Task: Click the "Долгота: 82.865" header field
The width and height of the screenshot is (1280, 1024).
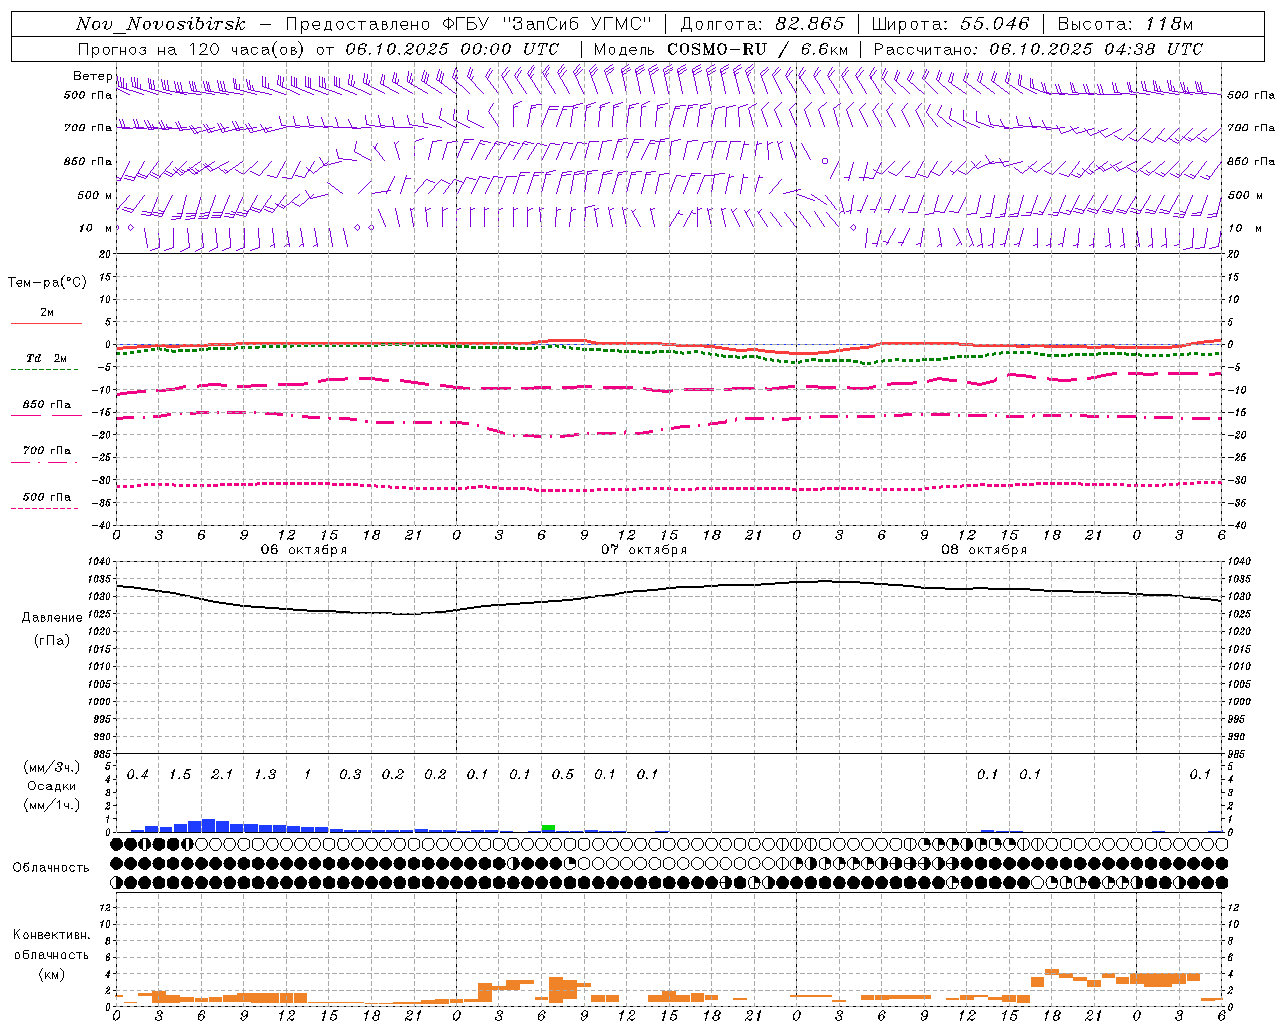Action: (762, 25)
